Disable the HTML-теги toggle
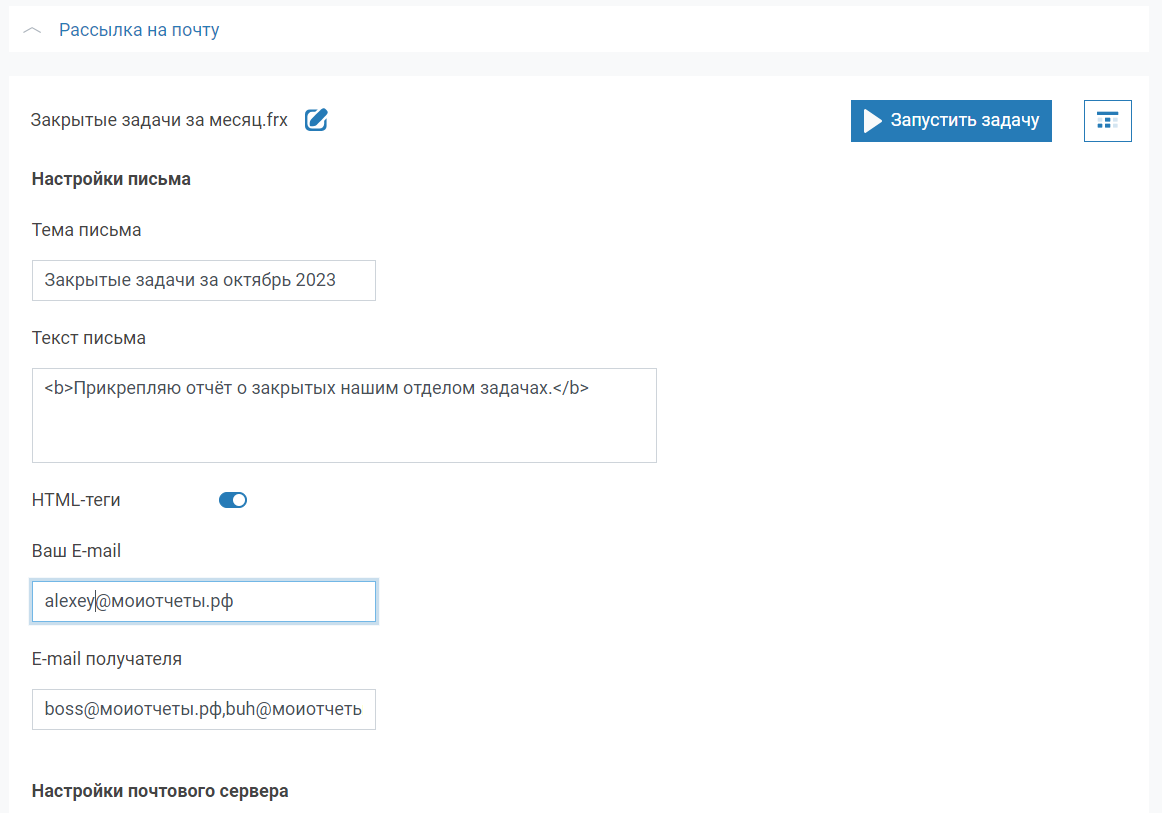 233,500
